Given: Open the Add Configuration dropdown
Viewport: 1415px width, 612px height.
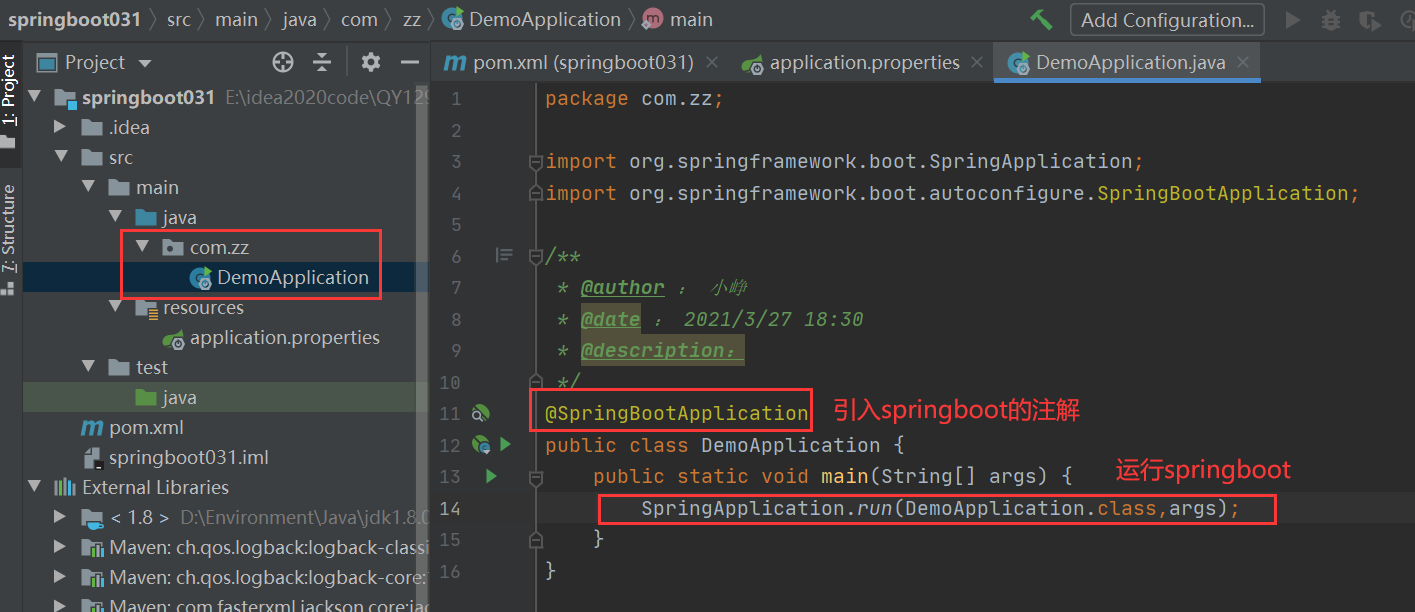Looking at the screenshot, I should click(1167, 20).
